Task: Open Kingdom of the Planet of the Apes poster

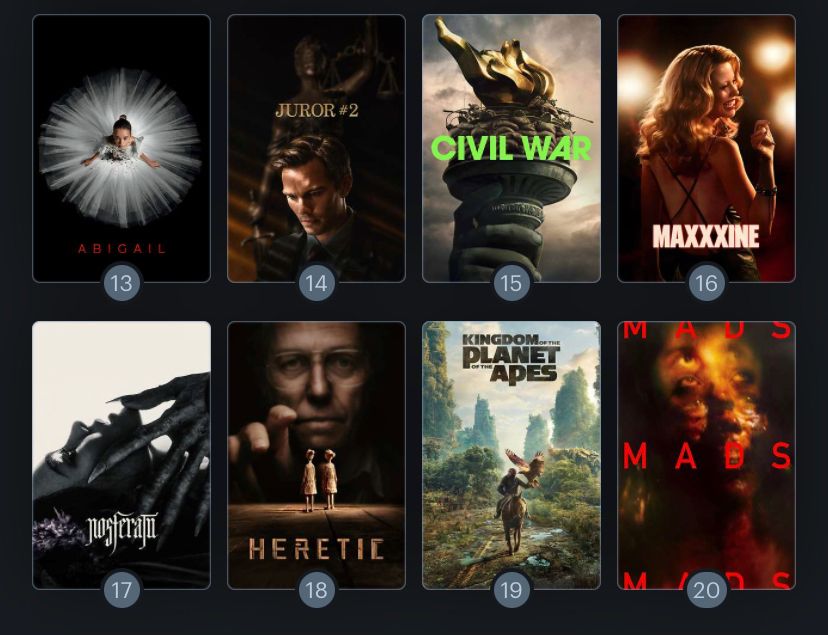Action: (x=511, y=455)
